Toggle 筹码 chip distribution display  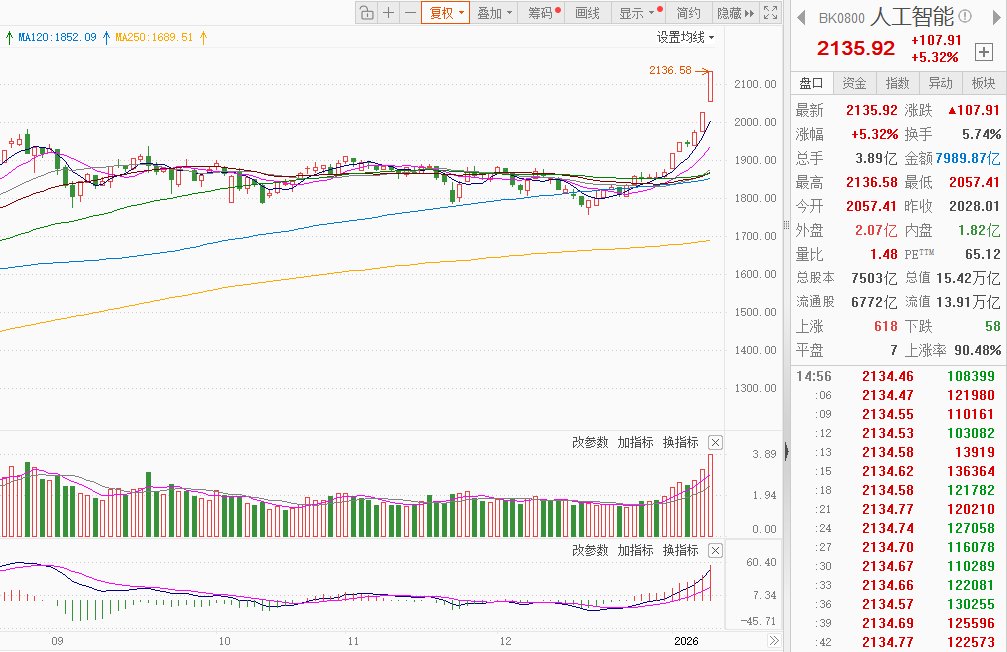click(544, 13)
